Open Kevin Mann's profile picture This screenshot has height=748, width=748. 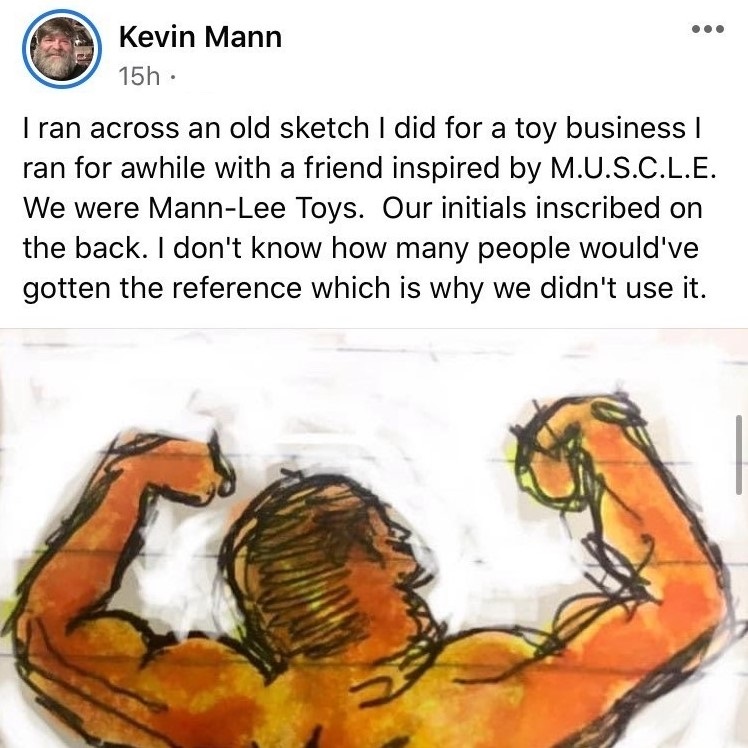tap(62, 49)
